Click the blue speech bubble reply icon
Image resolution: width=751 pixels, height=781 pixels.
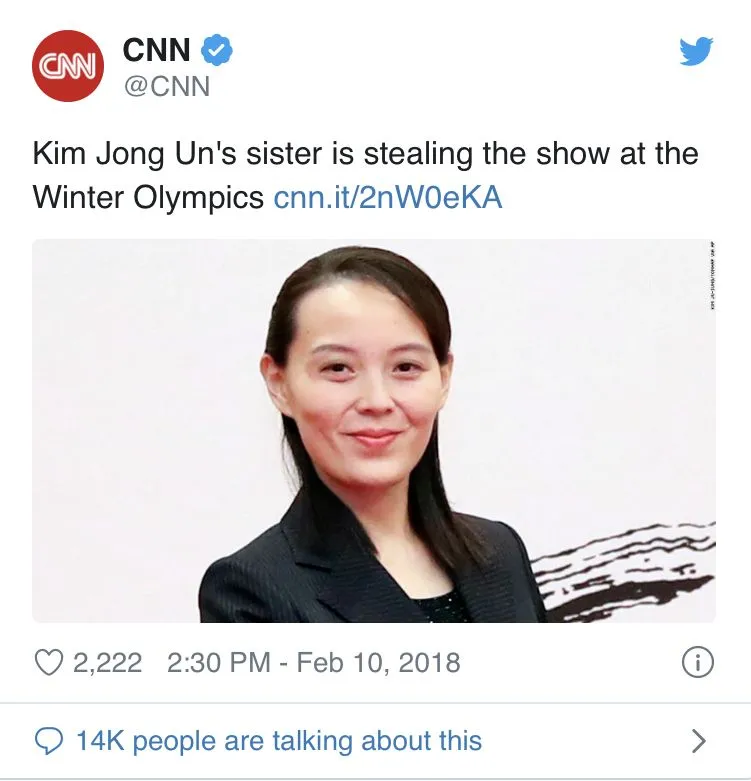click(49, 741)
